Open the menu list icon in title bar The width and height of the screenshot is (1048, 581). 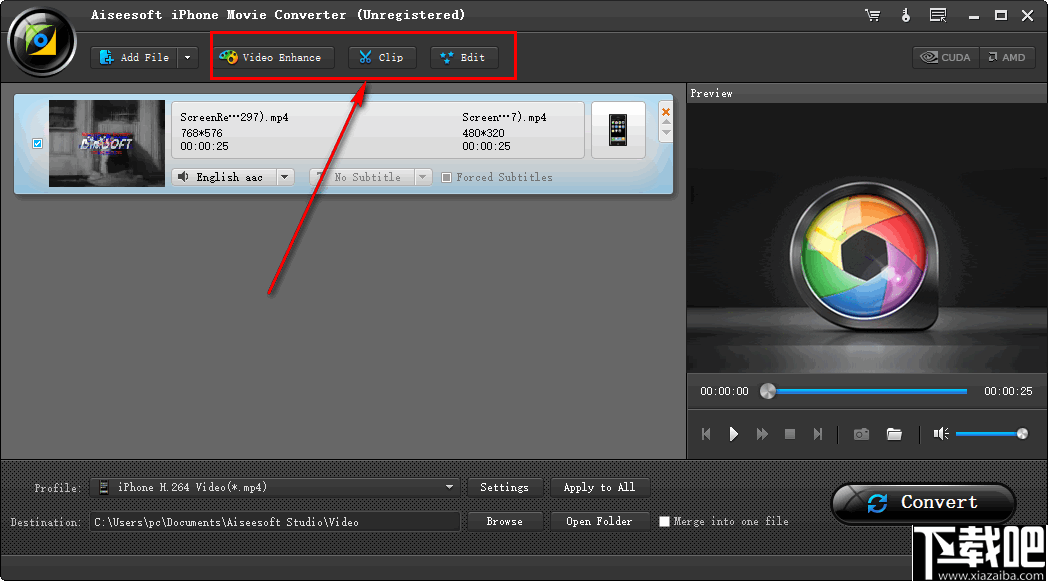pos(938,15)
